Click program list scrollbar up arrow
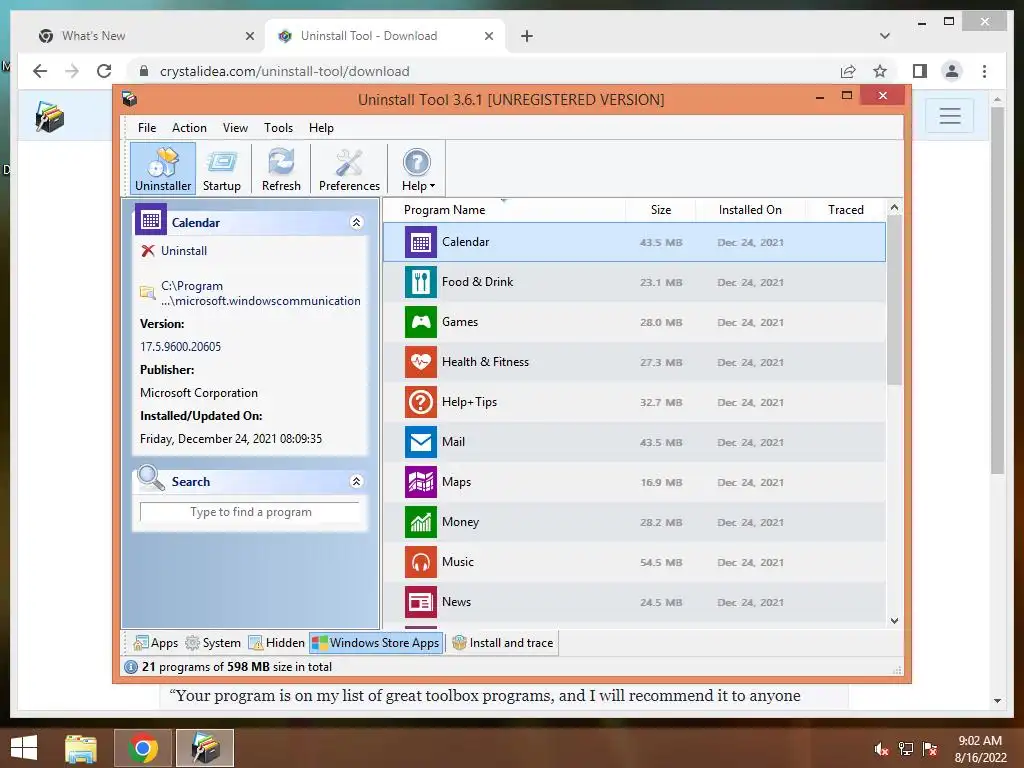This screenshot has height=768, width=1024. tap(894, 208)
